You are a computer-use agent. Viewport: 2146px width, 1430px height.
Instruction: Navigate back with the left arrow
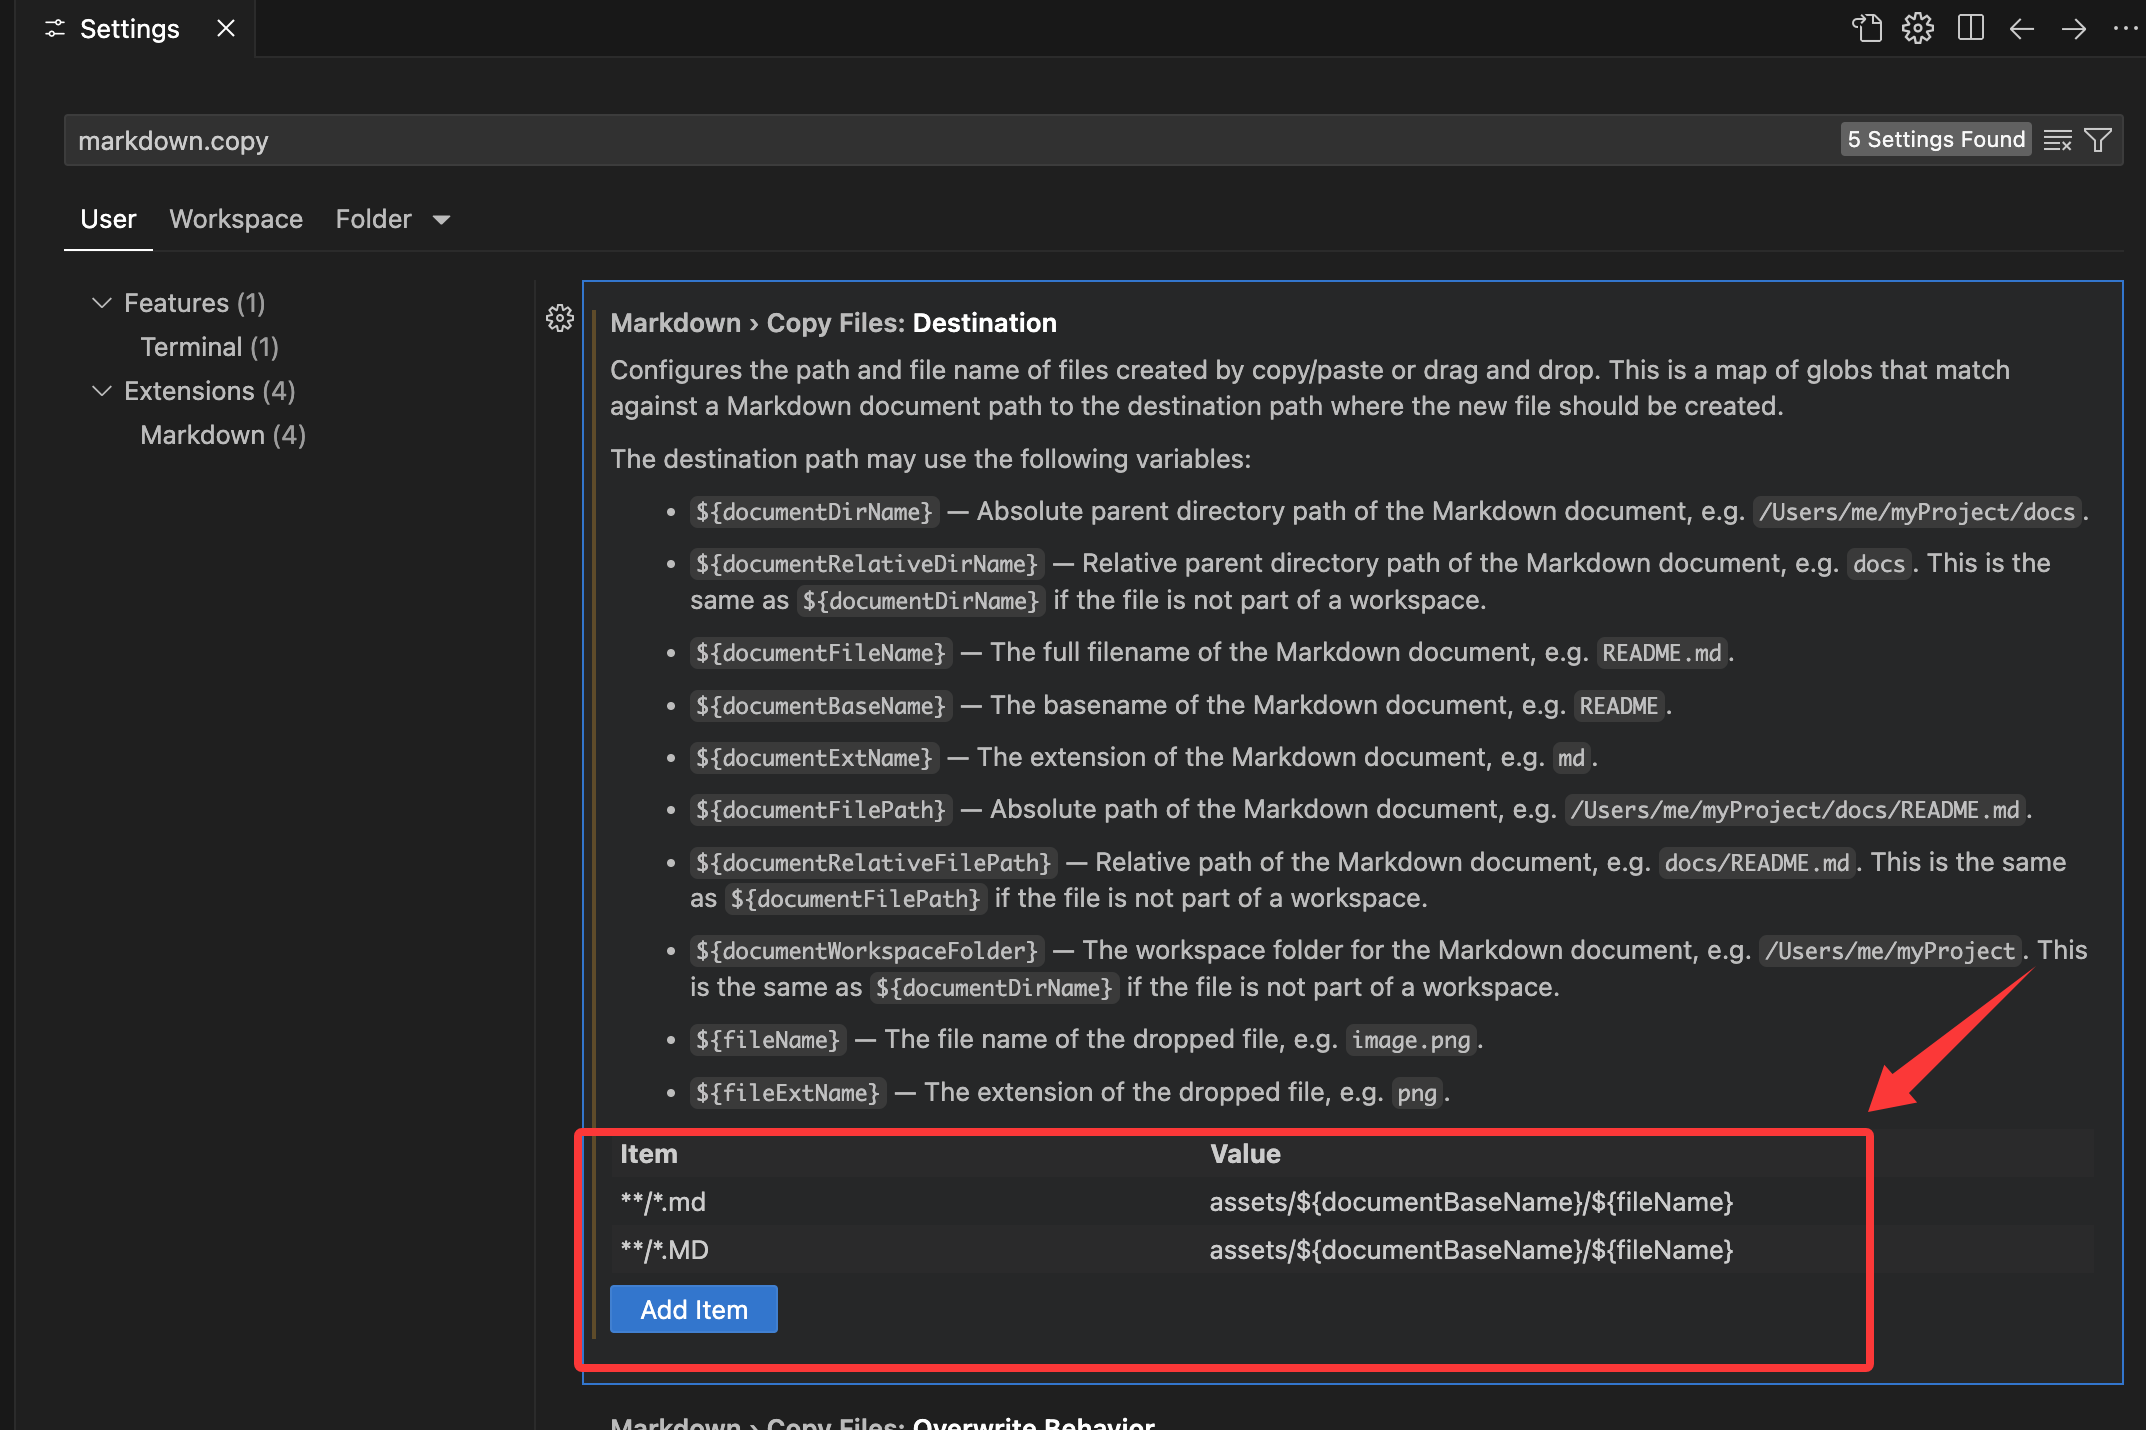click(x=2021, y=28)
